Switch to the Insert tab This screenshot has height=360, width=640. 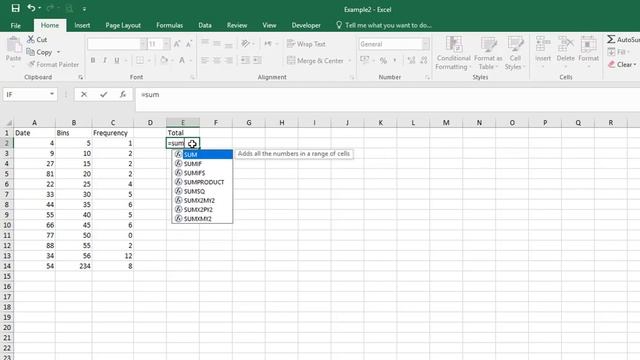pyautogui.click(x=82, y=25)
